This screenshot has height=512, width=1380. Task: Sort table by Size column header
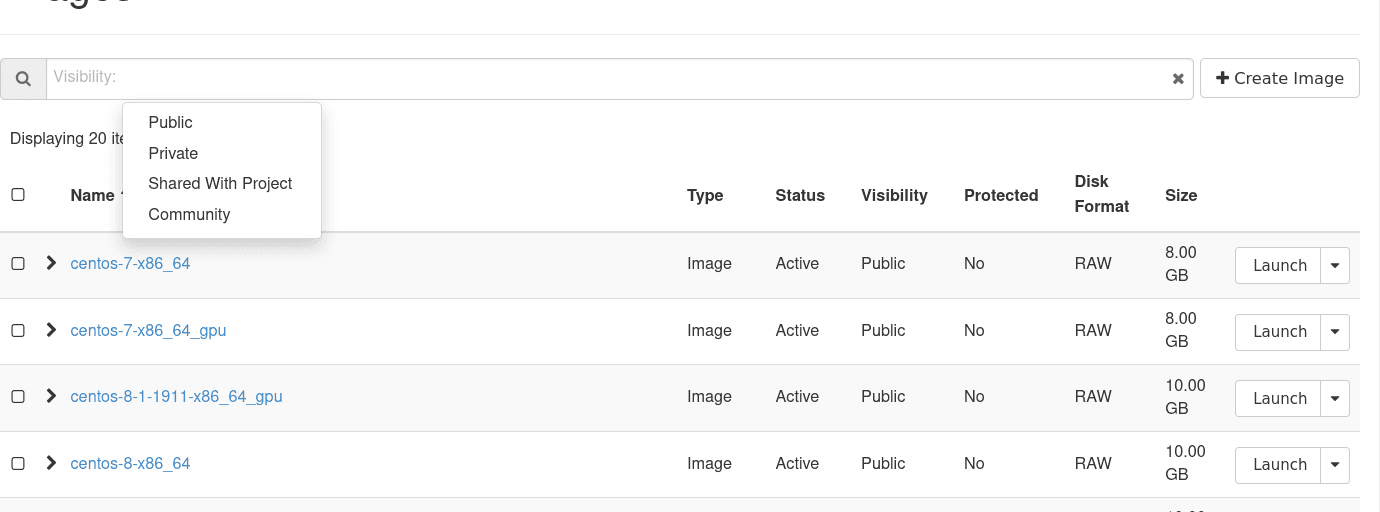pos(1180,195)
